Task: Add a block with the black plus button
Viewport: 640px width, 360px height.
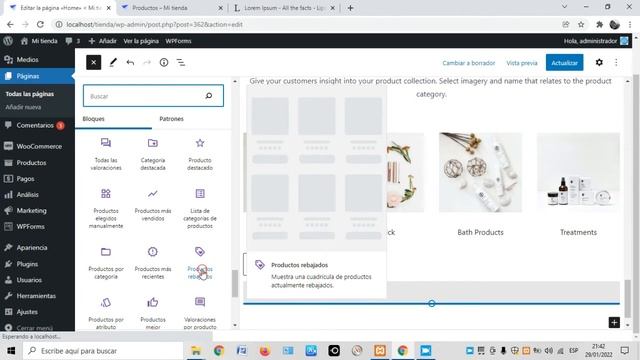Action: pyautogui.click(x=614, y=322)
